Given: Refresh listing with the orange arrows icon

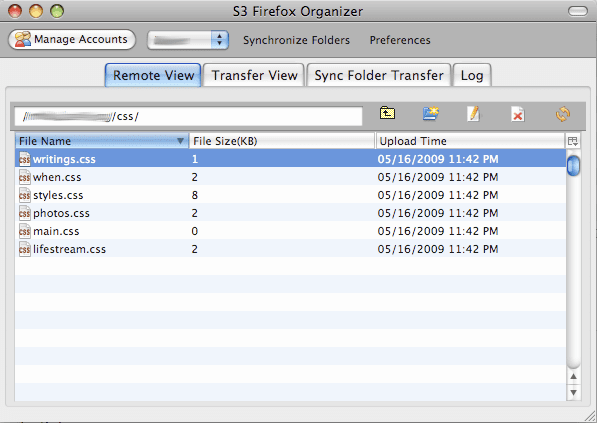Looking at the screenshot, I should (x=563, y=114).
